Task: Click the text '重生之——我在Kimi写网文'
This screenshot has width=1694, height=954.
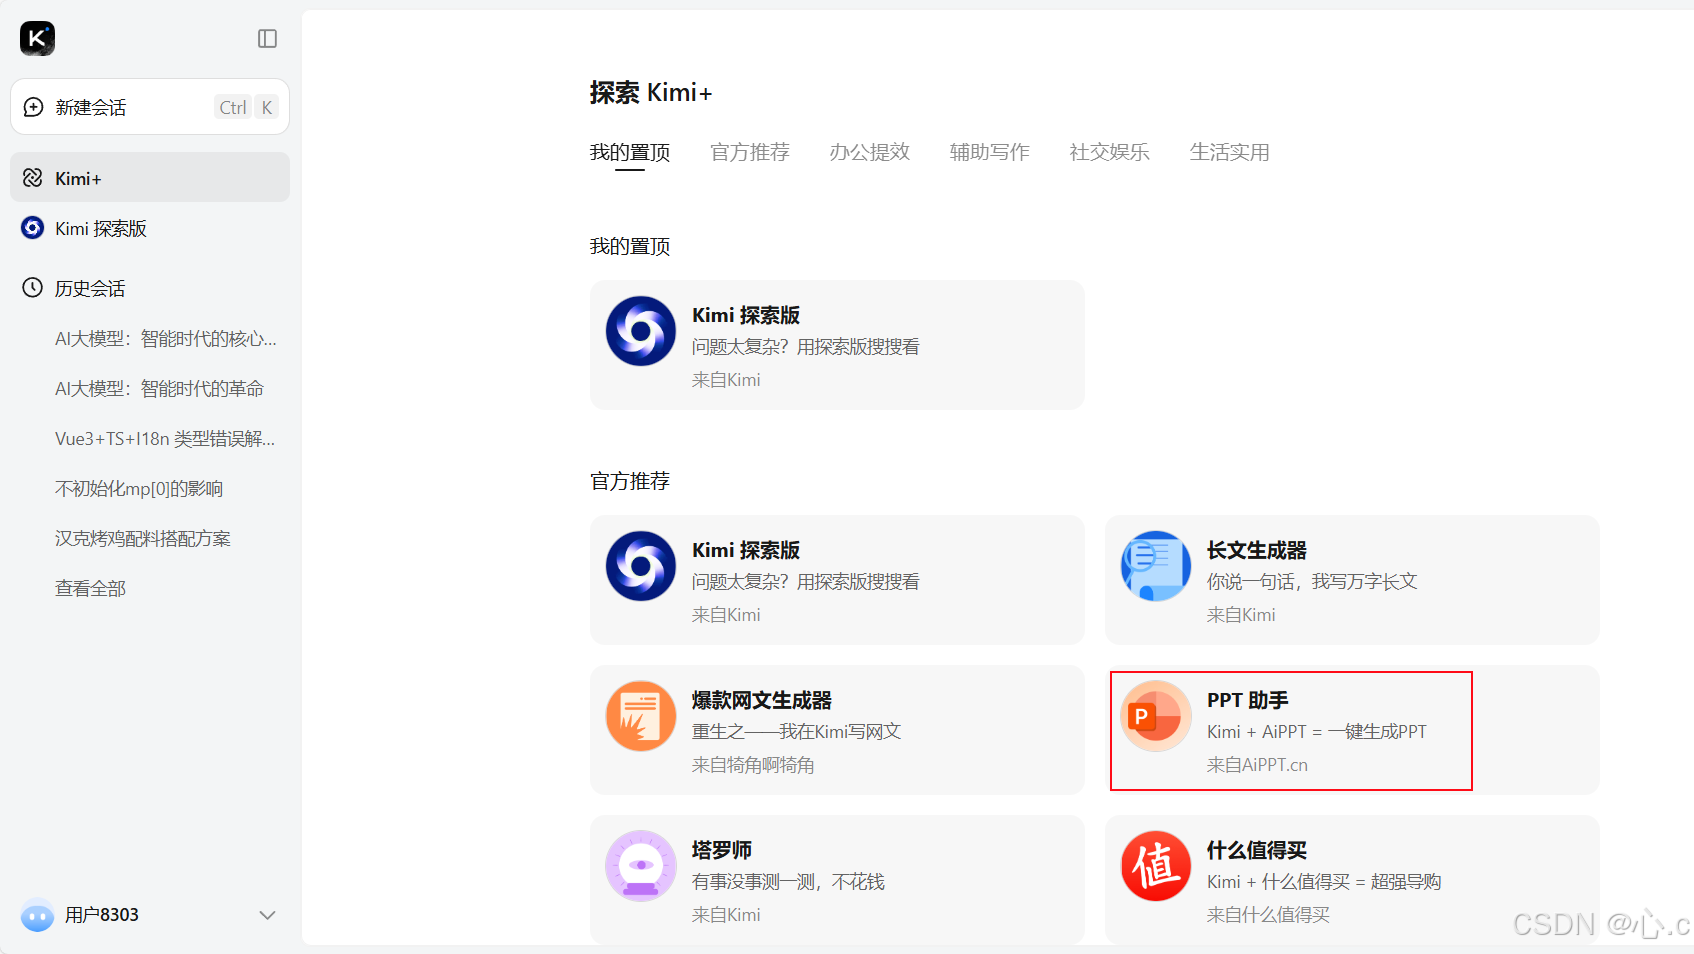Action: click(x=797, y=732)
